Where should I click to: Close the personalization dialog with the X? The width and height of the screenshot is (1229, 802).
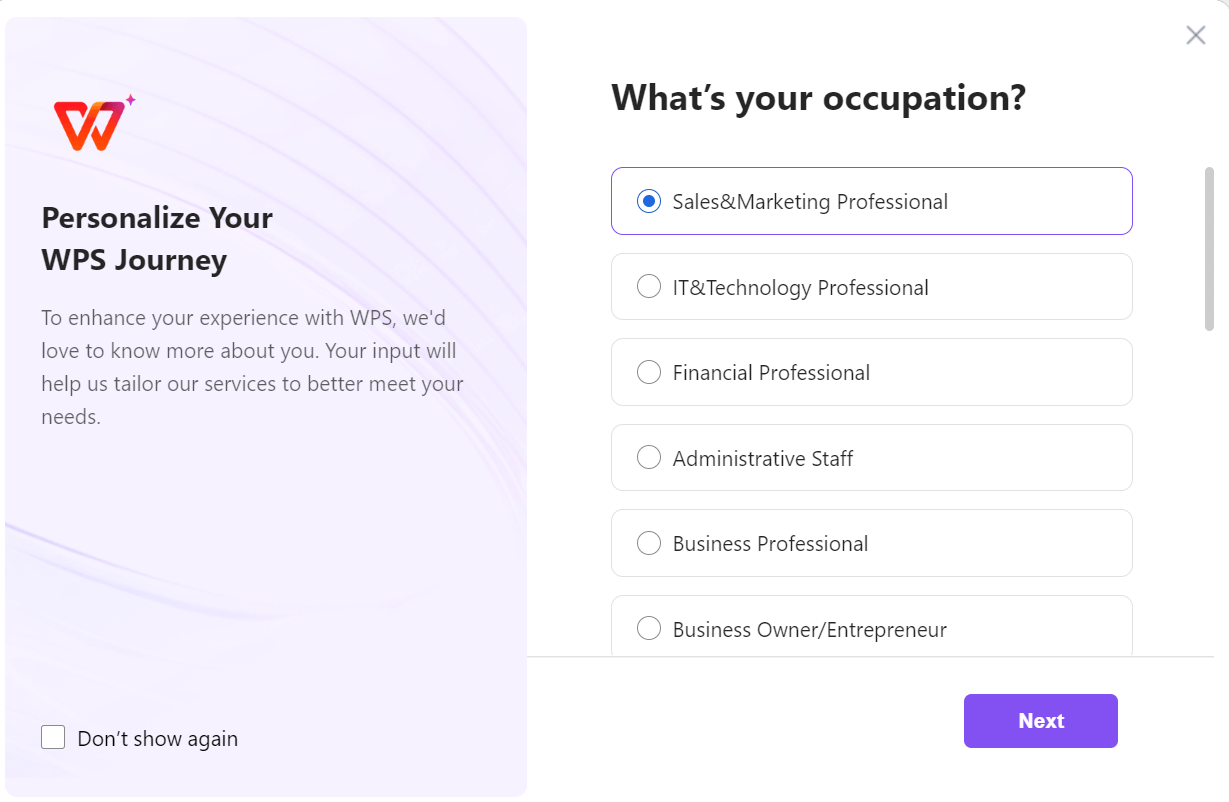click(x=1195, y=35)
